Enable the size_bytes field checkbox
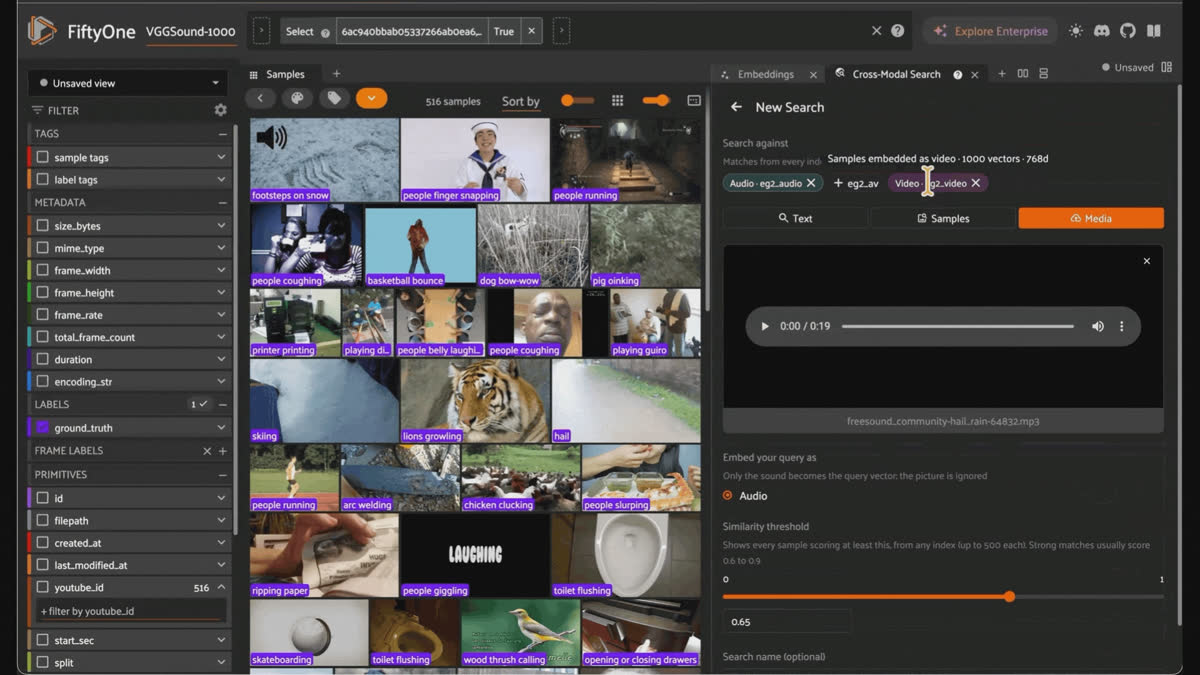 (43, 226)
